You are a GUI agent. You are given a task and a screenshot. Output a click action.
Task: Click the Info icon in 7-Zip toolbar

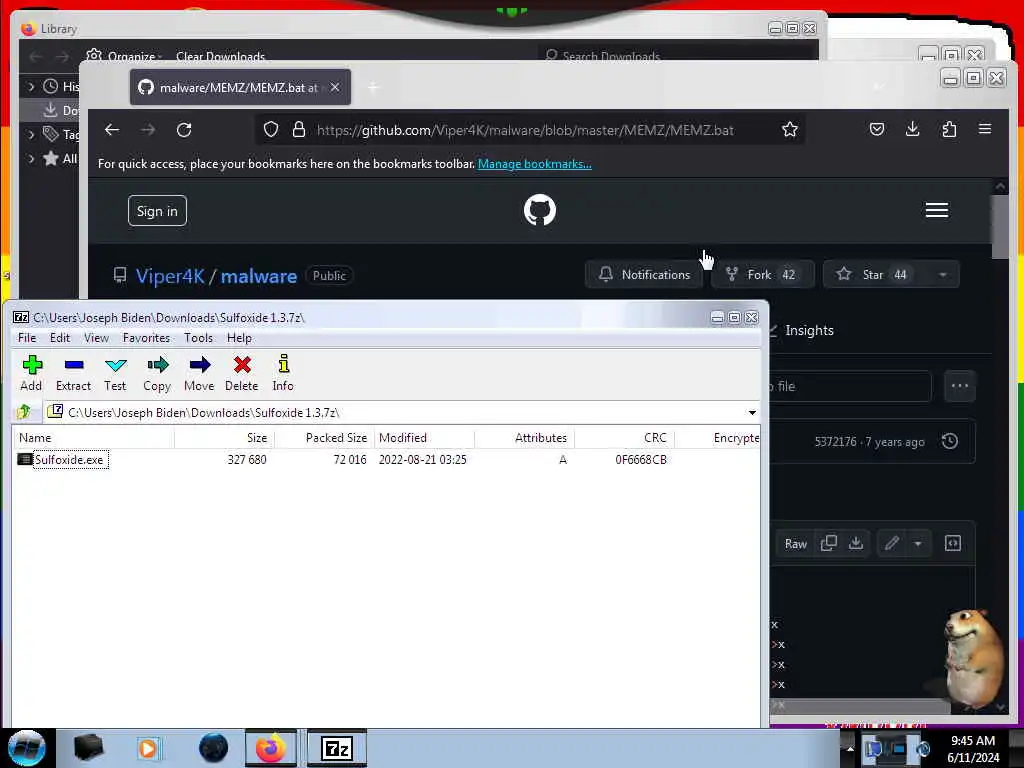283,374
